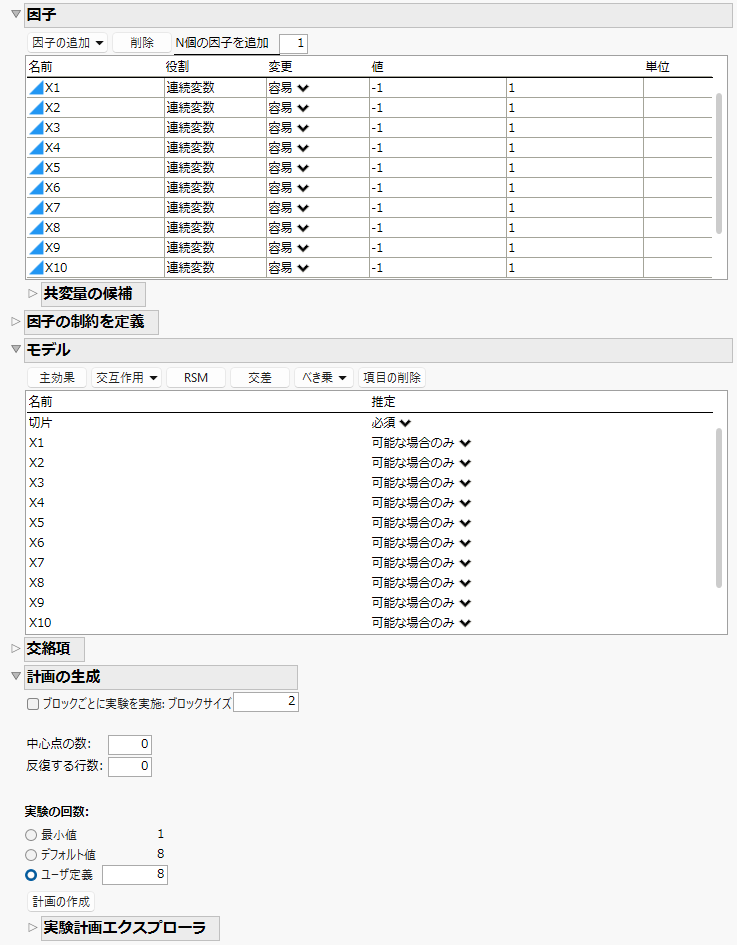Open the 交互作用 dropdown
The height and width of the screenshot is (945, 737).
(126, 377)
